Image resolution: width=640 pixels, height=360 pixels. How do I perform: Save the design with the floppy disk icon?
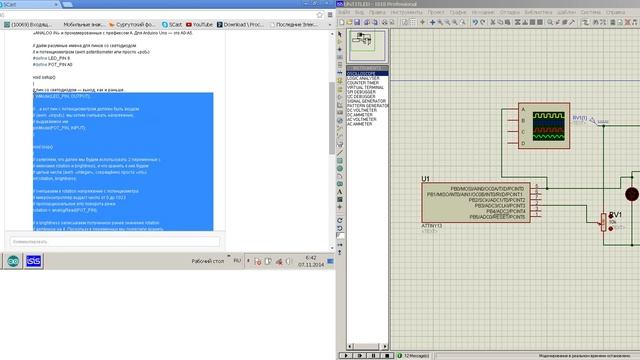(x=357, y=22)
